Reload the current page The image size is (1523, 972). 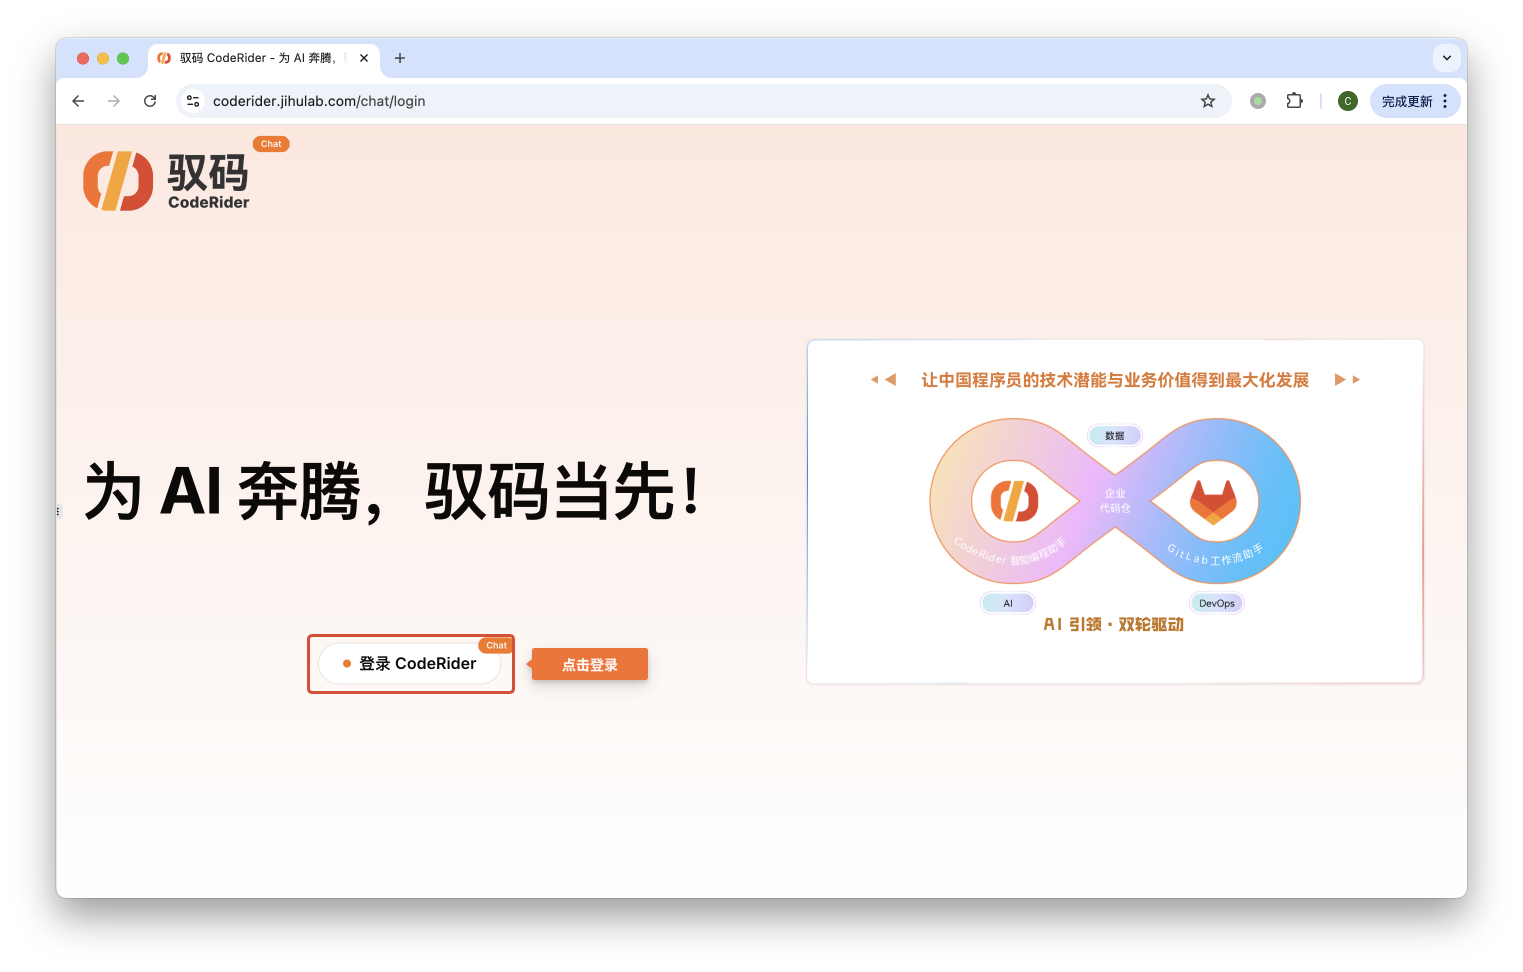[x=150, y=101]
